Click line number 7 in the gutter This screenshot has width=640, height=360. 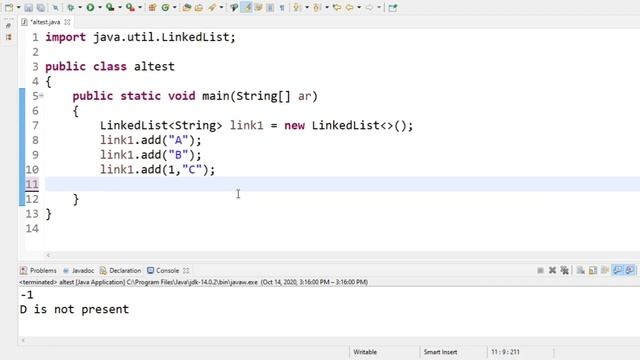point(35,125)
